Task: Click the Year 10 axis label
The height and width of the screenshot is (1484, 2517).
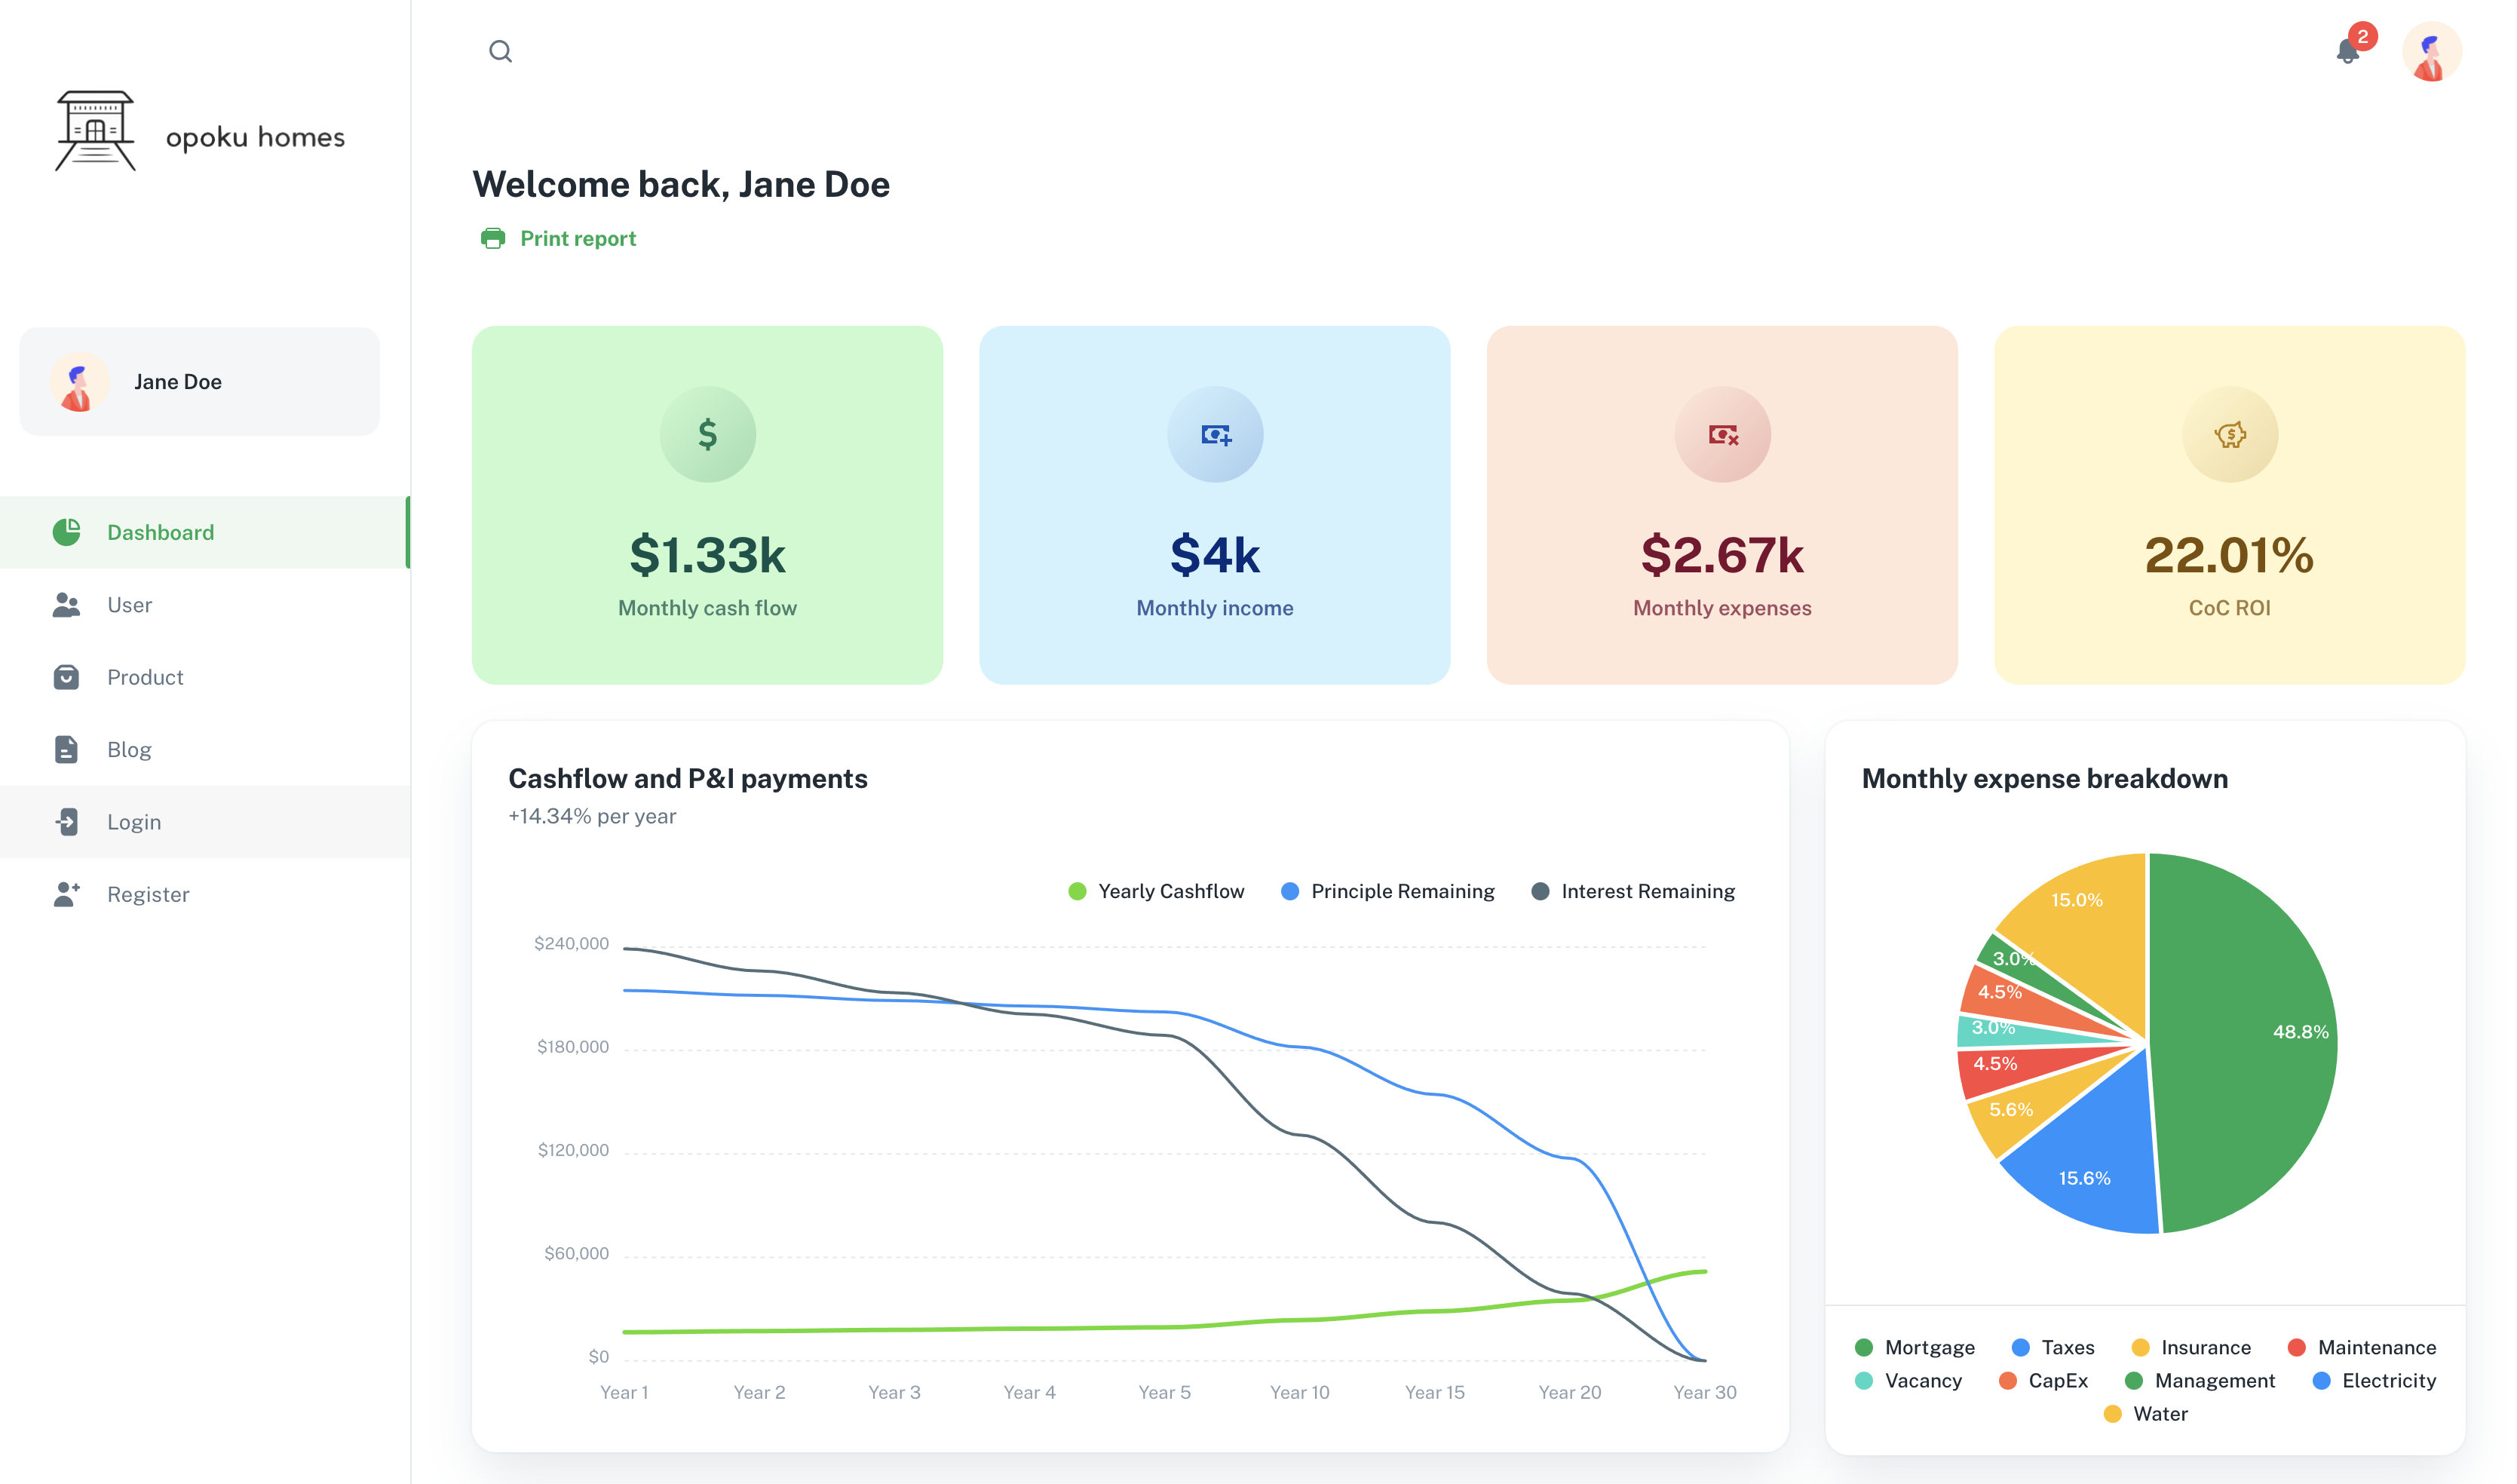Action: coord(1299,1392)
